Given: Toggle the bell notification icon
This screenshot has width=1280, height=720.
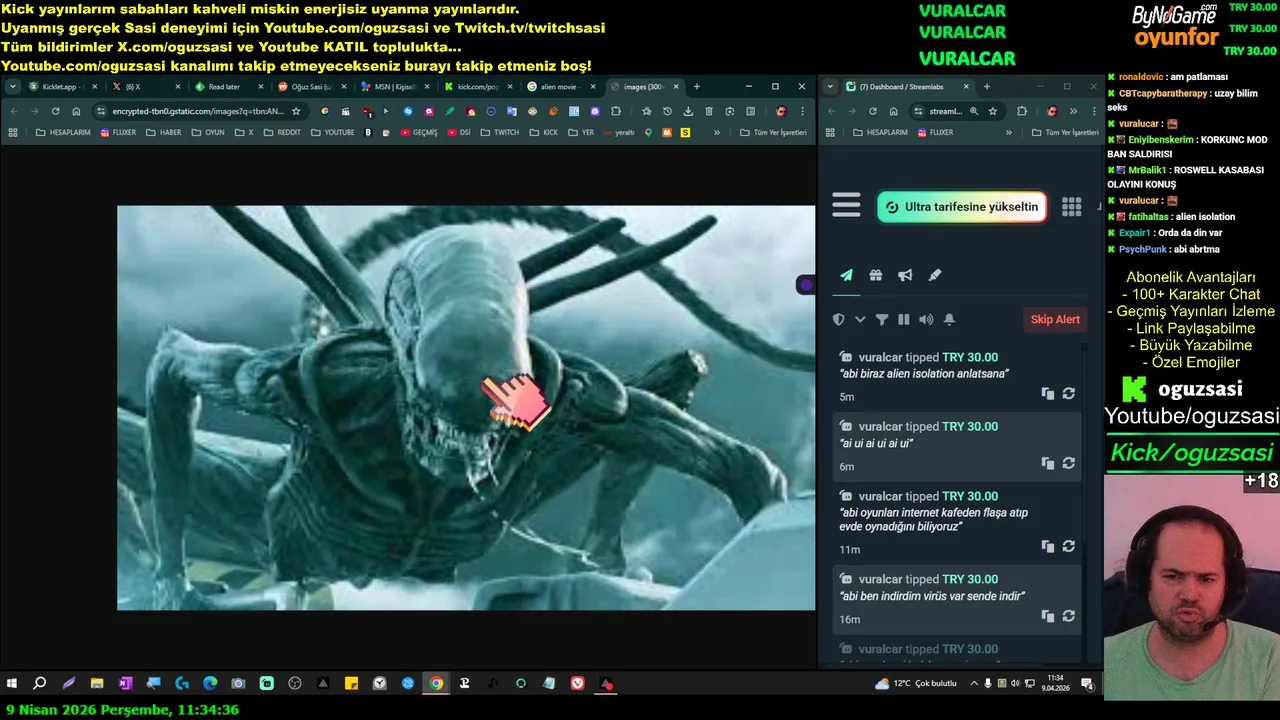Looking at the screenshot, I should (949, 319).
